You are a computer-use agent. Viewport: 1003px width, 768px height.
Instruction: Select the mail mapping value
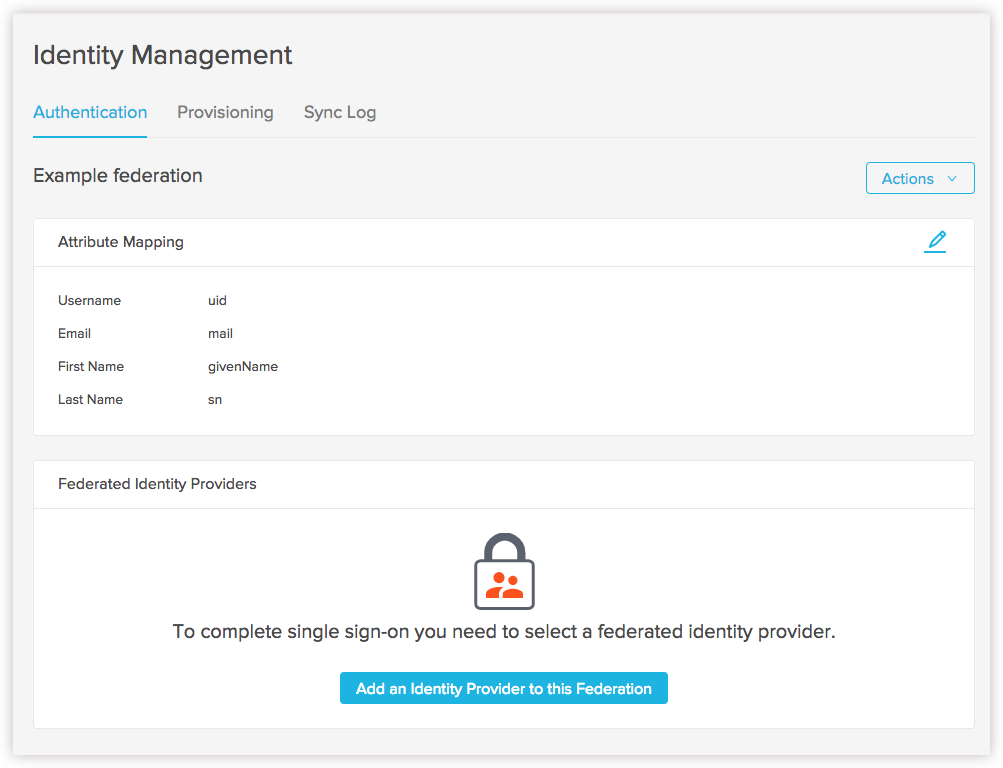(220, 333)
